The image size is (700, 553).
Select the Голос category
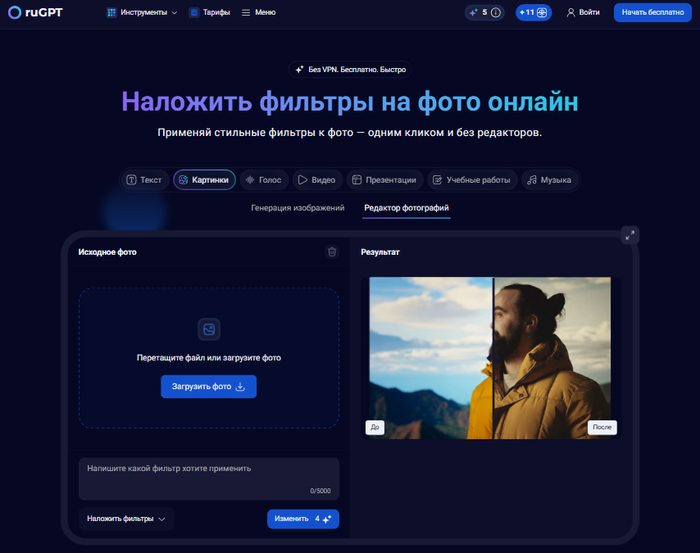263,180
